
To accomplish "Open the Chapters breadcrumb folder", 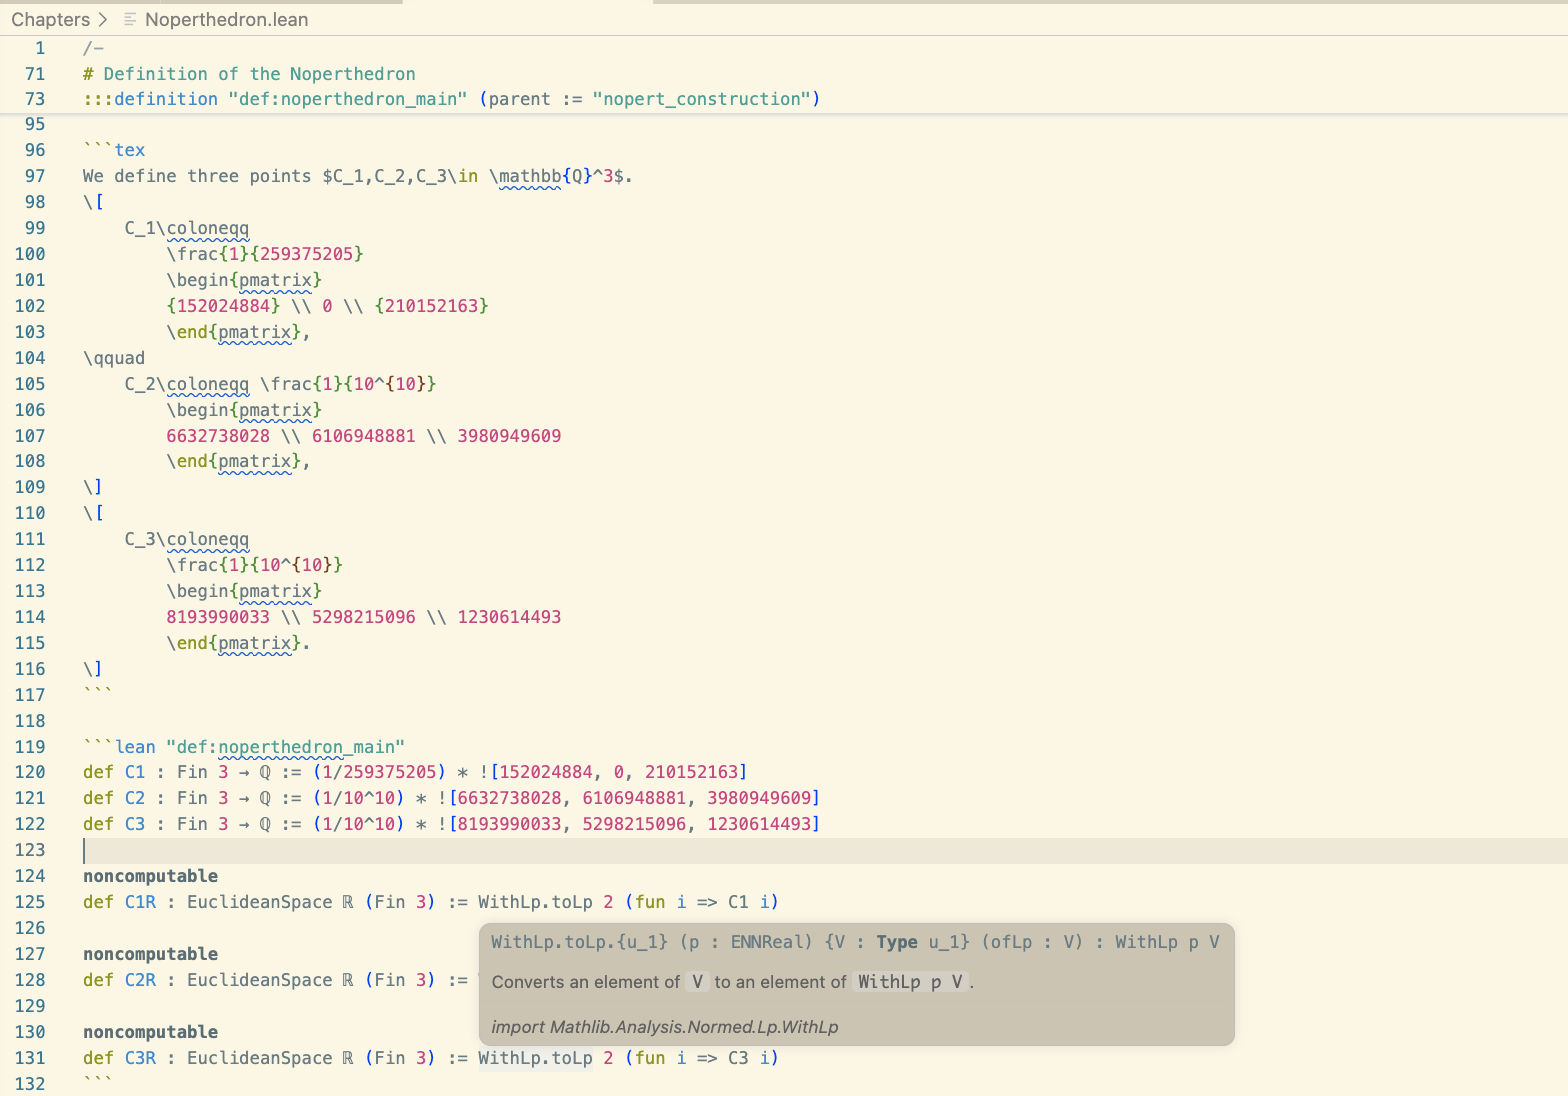I will [50, 19].
